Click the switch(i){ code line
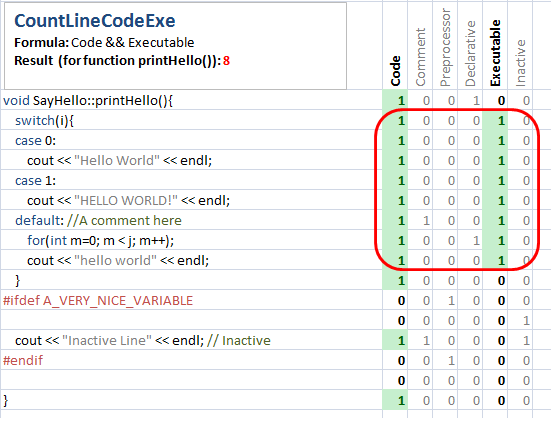Screen dimensions: 553x425 pyautogui.click(x=44, y=121)
